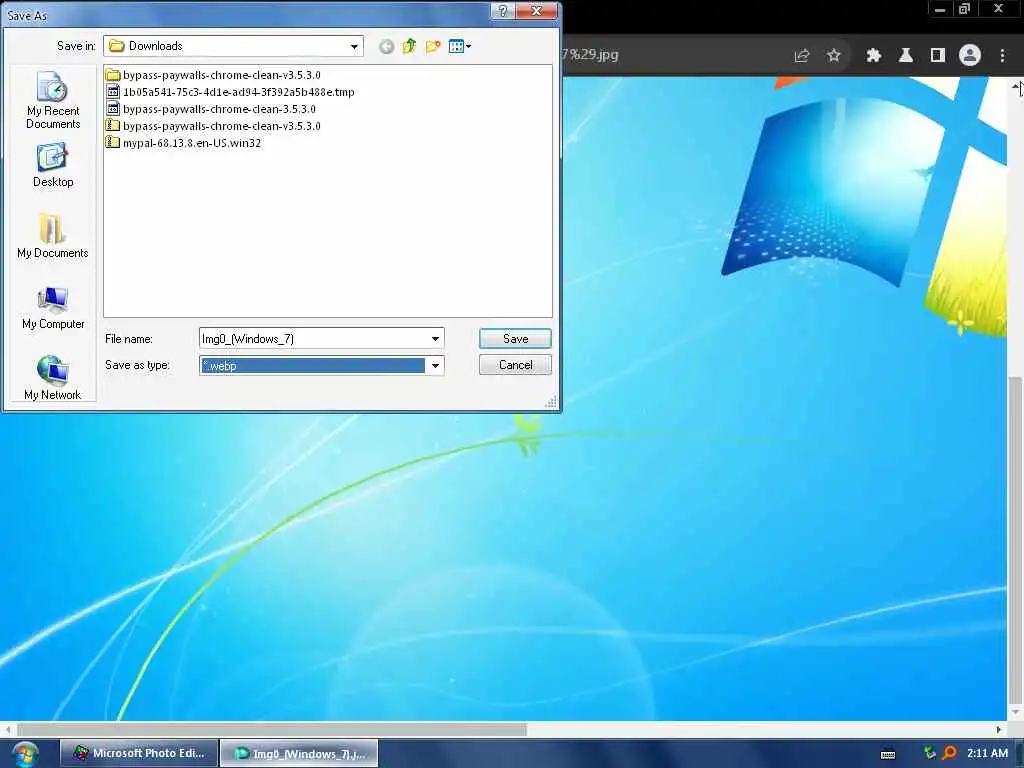Select the mypal-68.13.8.en-US.win32 archive
The image size is (1024, 768).
(x=184, y=143)
